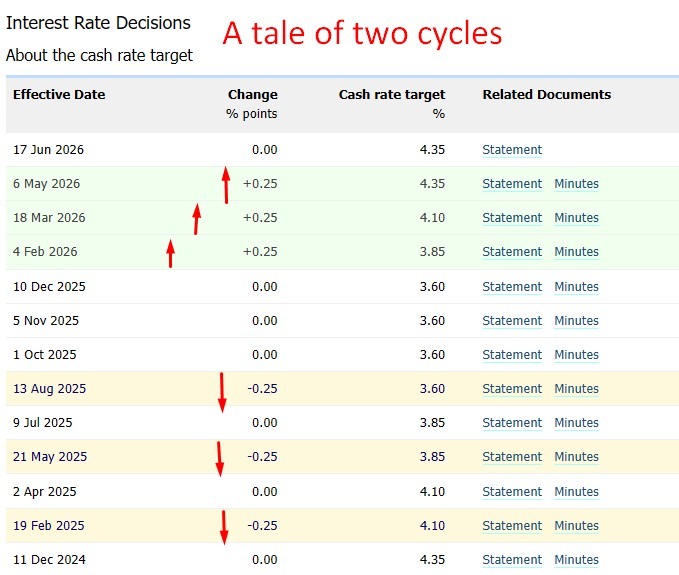Click the -0.25 change for 21 May 2025
The image size is (679, 575).
[x=262, y=457]
